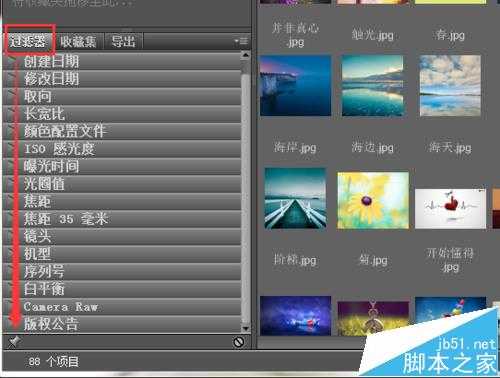Click the clear filter icon
The height and width of the screenshot is (378, 500).
(x=239, y=342)
